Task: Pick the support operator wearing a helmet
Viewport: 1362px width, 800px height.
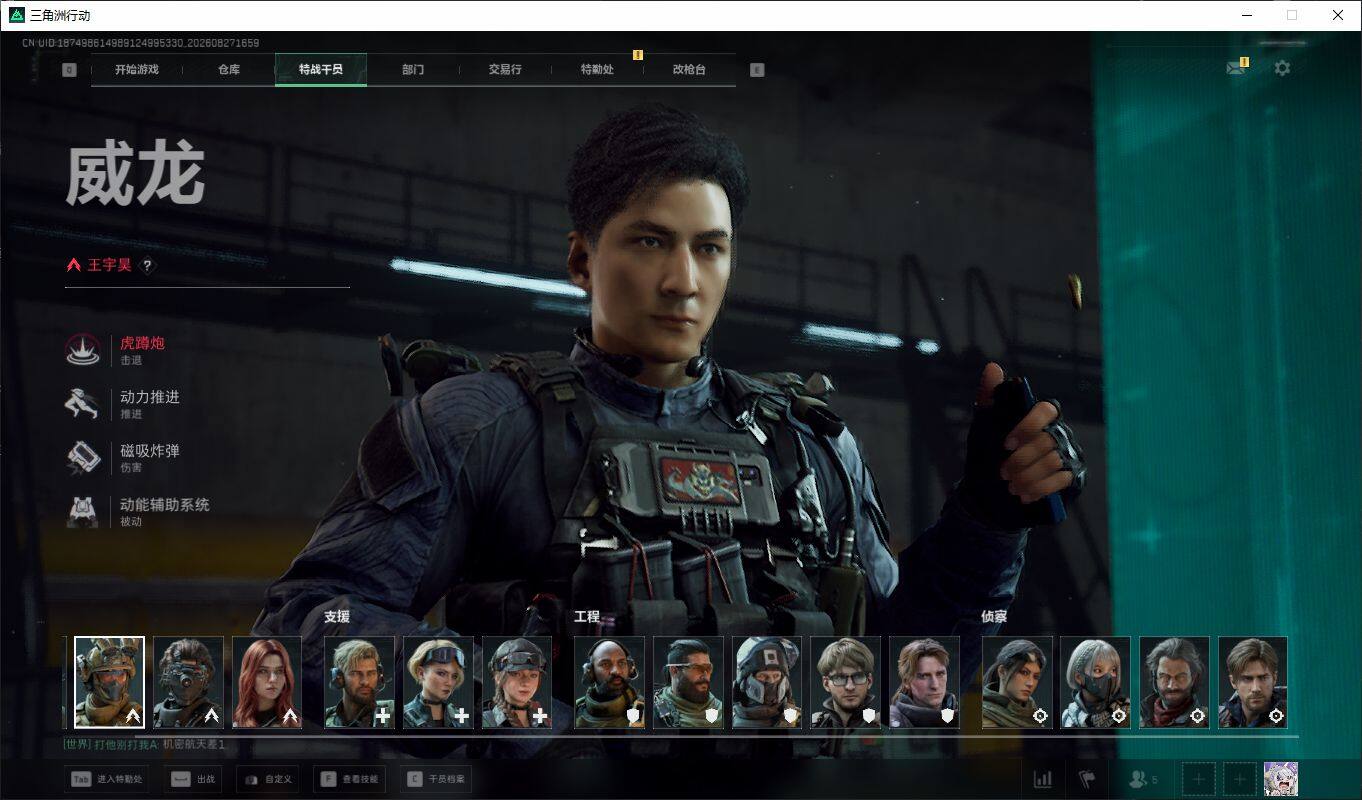Action: pyautogui.click(x=517, y=682)
